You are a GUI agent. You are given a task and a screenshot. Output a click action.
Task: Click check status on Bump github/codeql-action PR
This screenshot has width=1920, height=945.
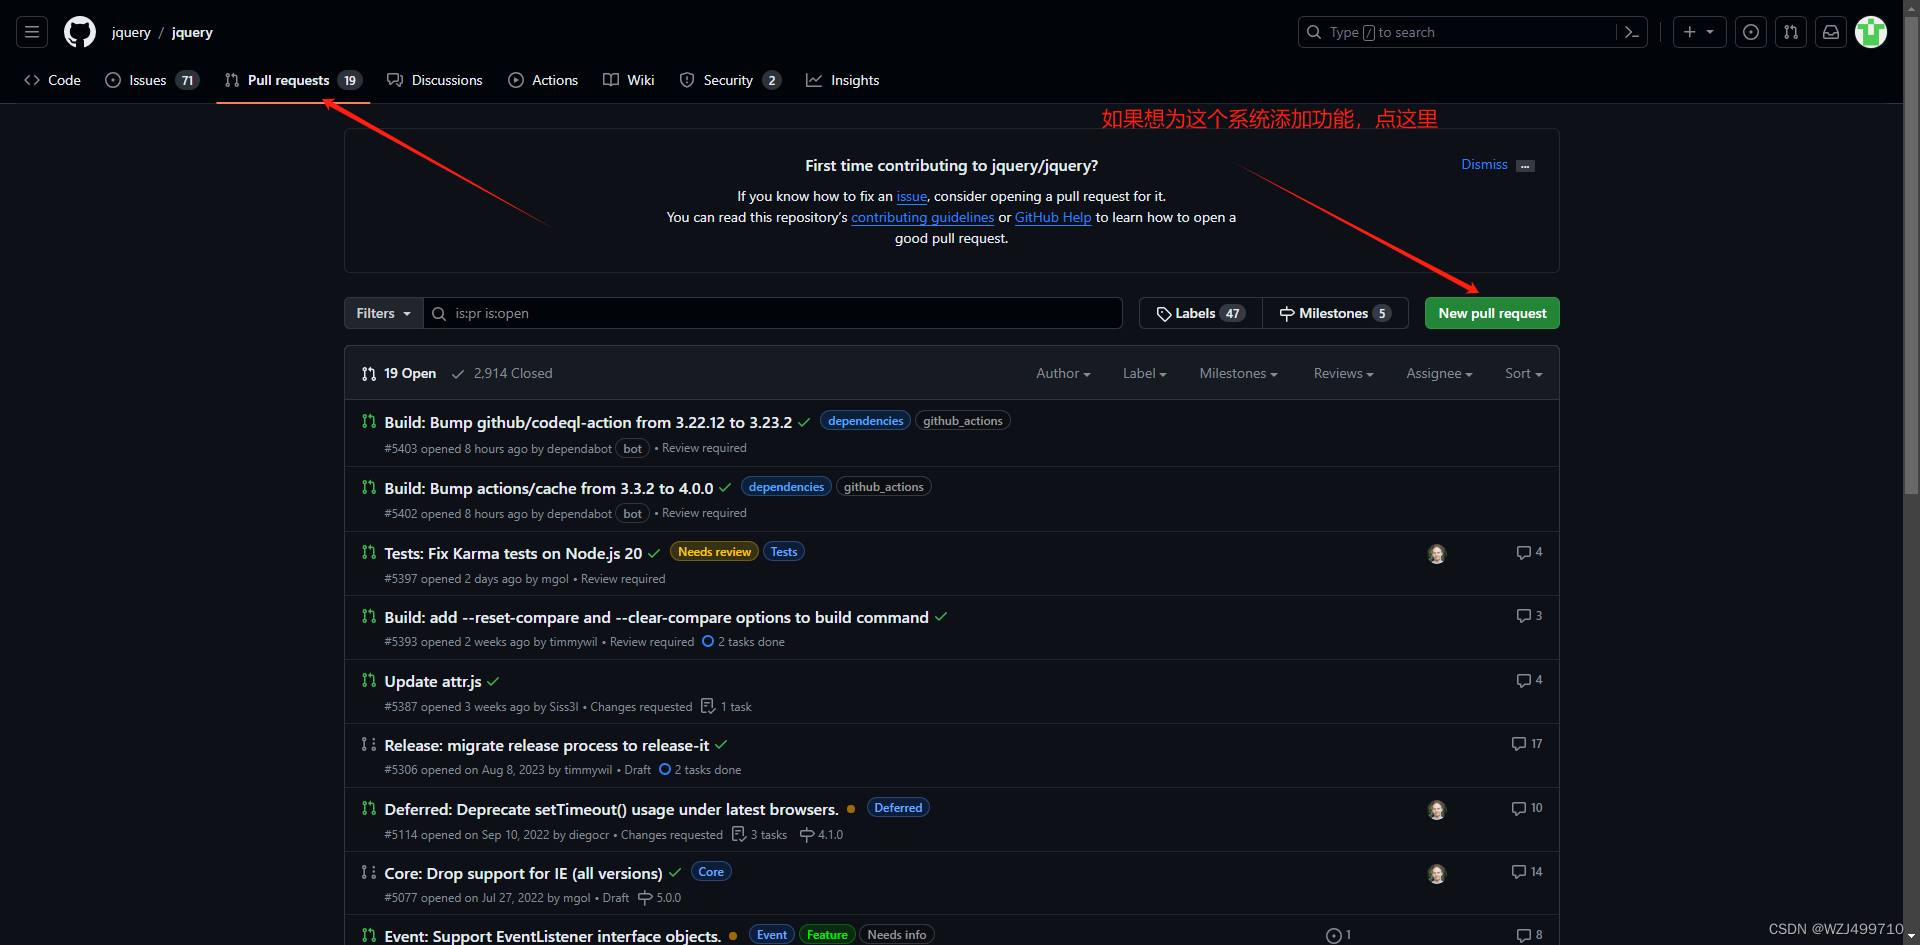tap(804, 422)
